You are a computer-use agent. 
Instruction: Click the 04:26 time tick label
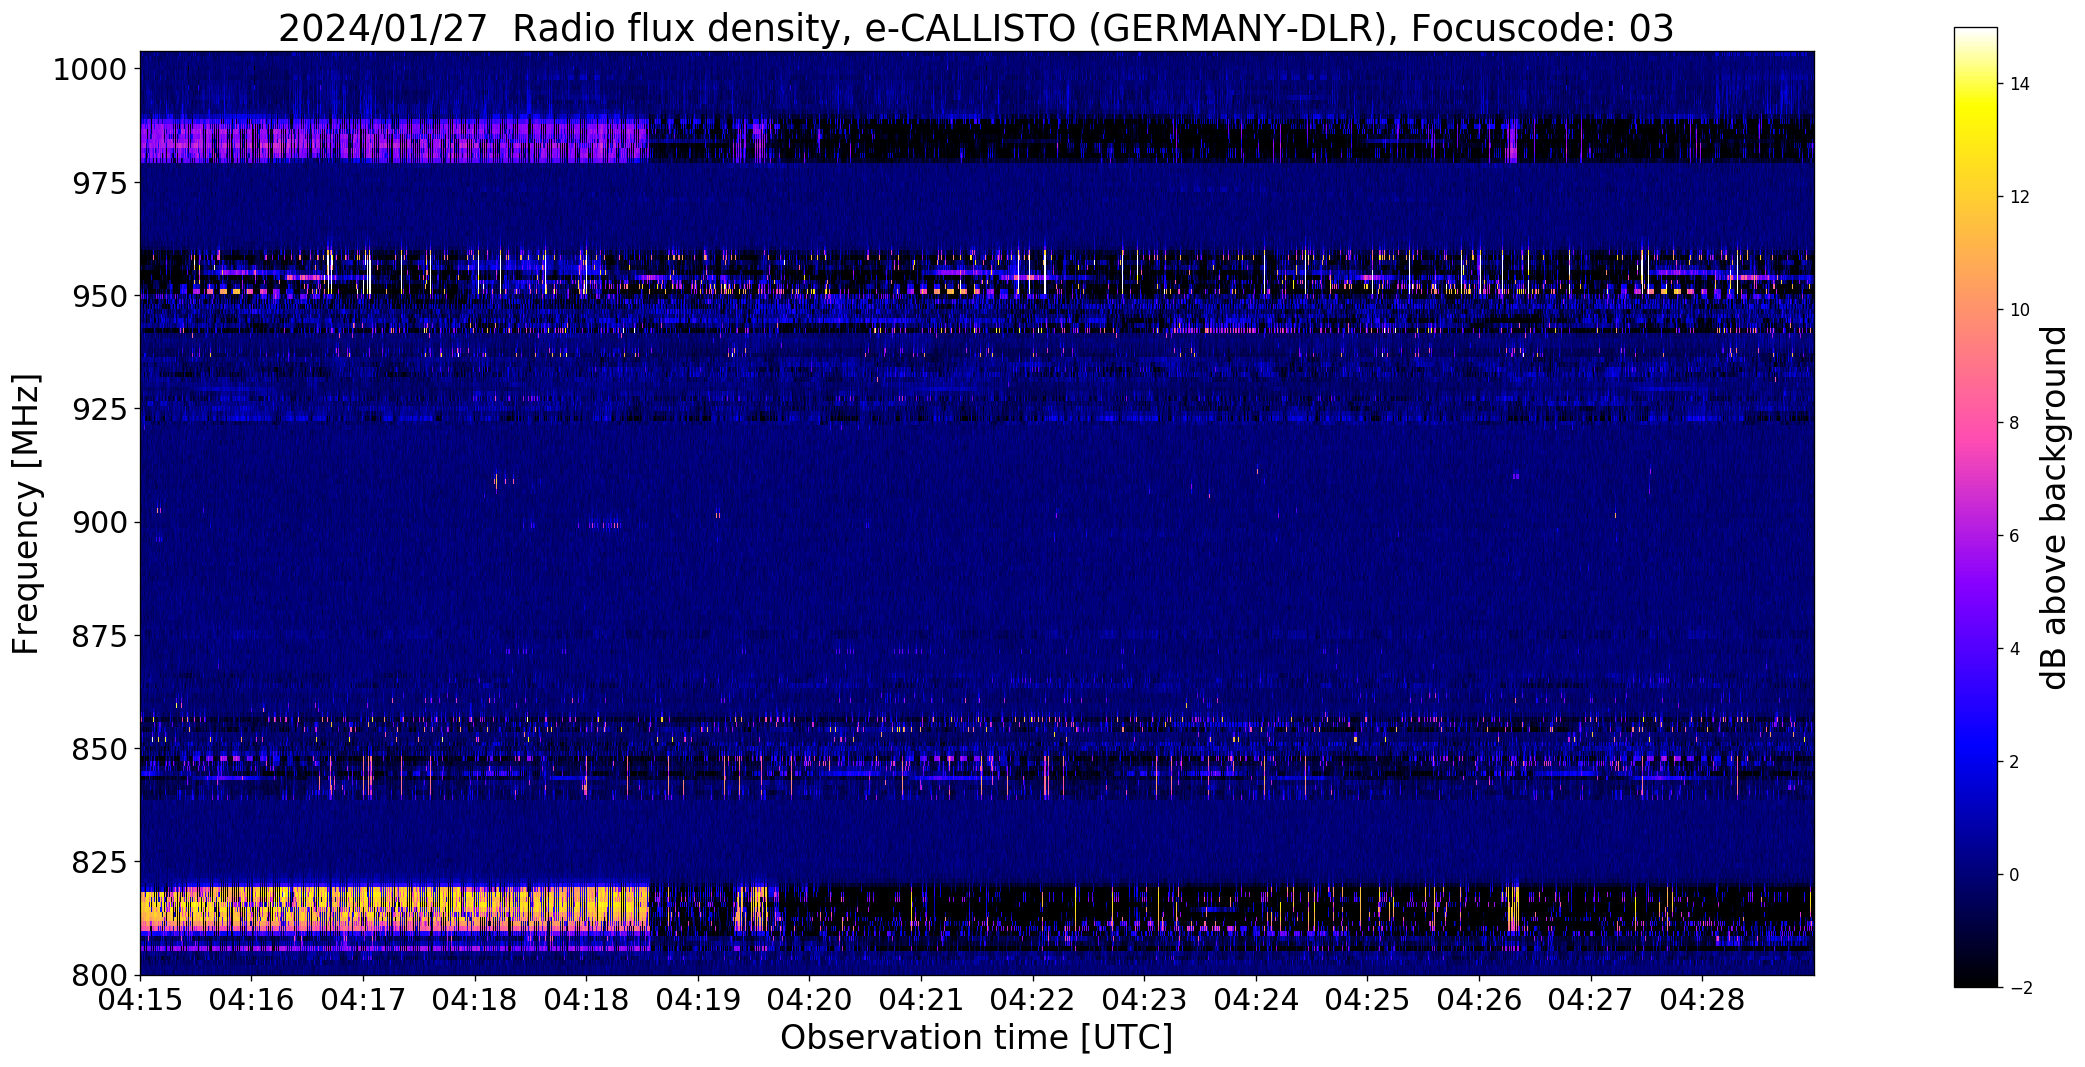coord(1480,1000)
